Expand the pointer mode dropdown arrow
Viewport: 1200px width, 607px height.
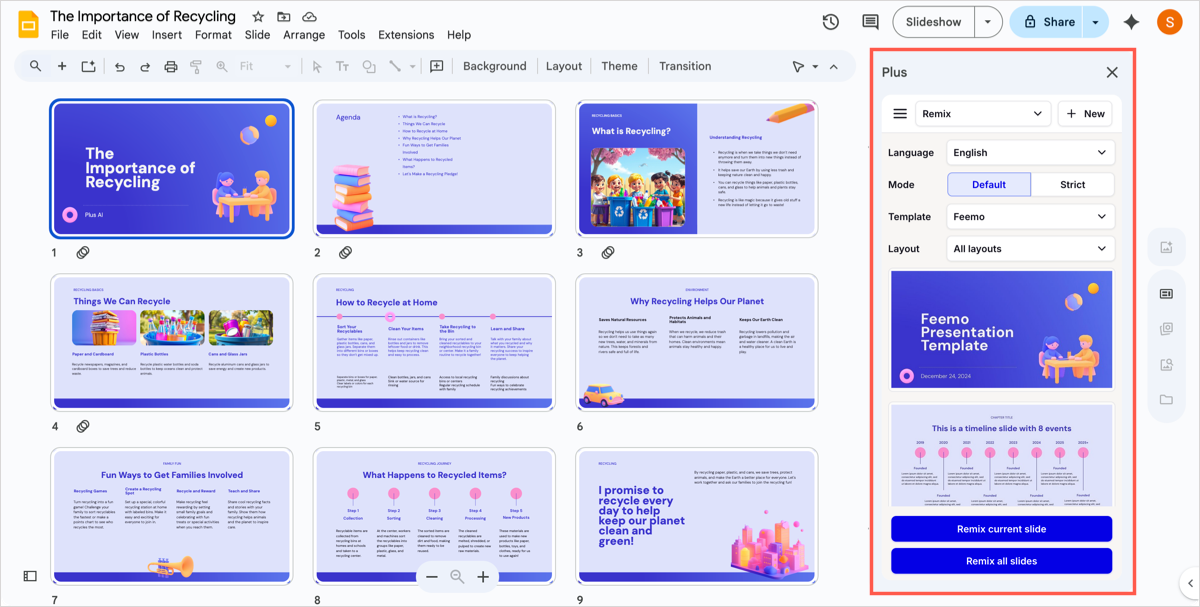tap(815, 66)
